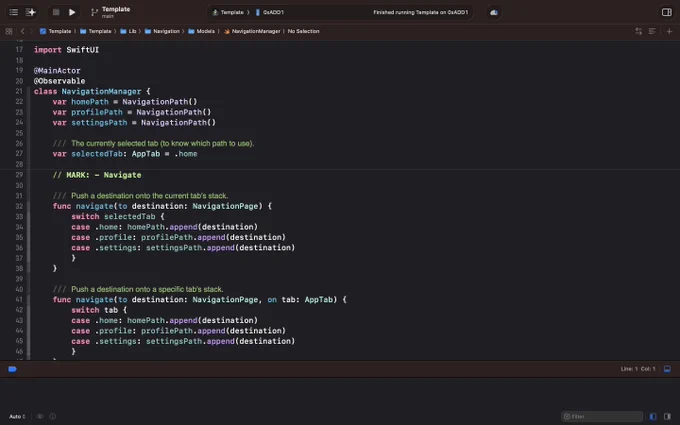The height and width of the screenshot is (425, 680).
Task: Click the @MainActor attribute
Action: (57, 71)
